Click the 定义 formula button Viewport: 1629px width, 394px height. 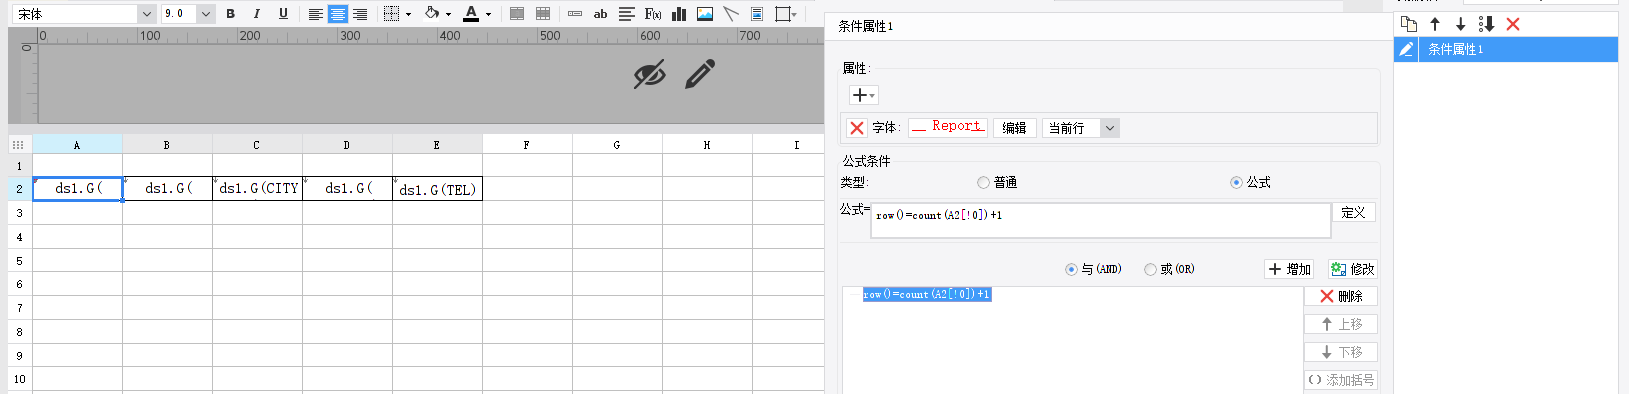click(x=1353, y=212)
